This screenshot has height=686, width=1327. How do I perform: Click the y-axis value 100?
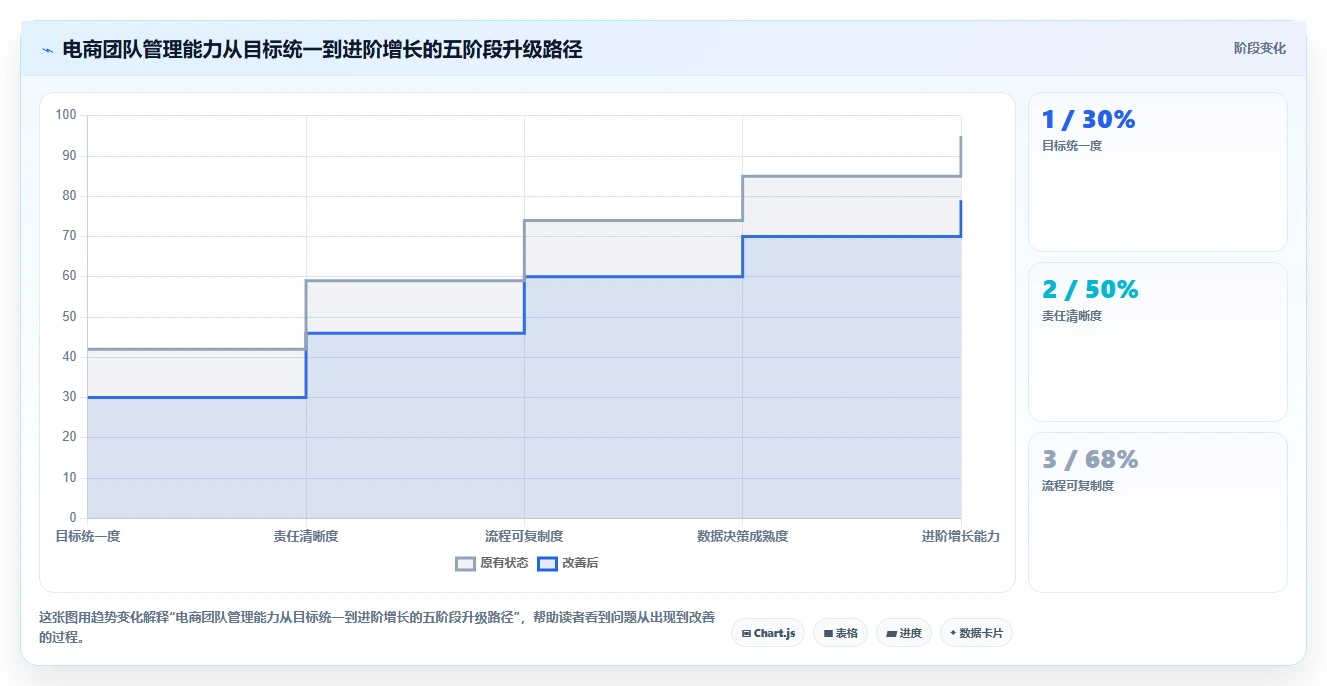pos(66,115)
